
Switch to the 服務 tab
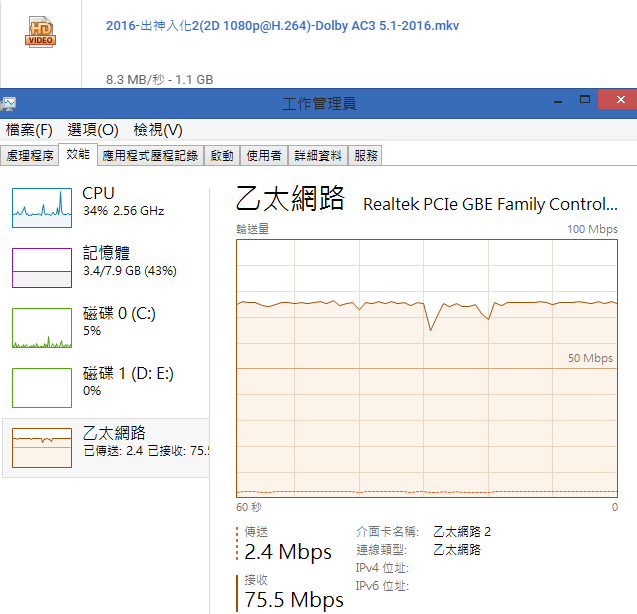(x=366, y=155)
